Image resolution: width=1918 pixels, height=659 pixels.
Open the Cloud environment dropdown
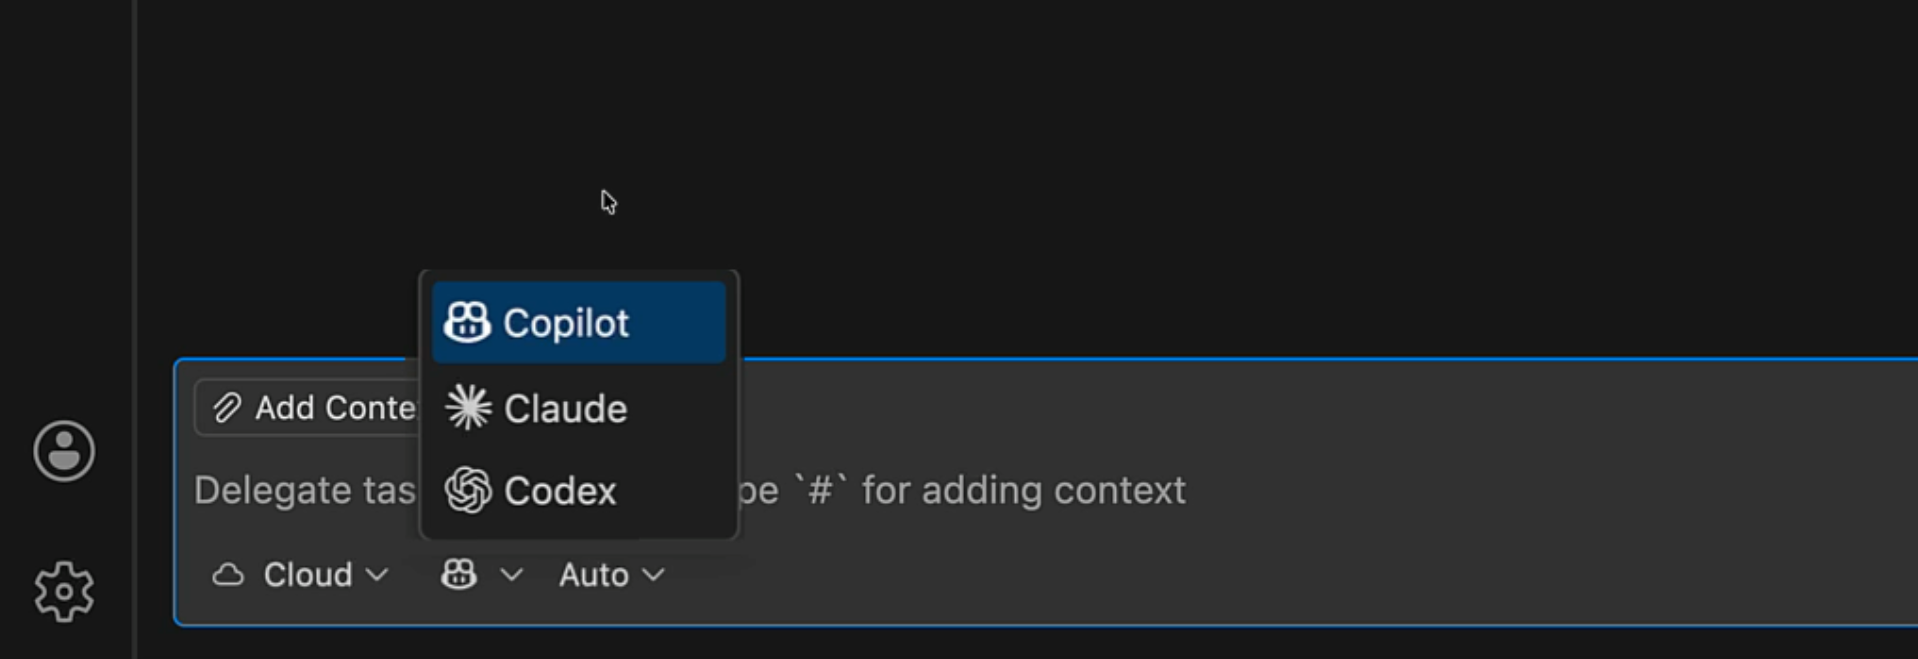tap(302, 574)
